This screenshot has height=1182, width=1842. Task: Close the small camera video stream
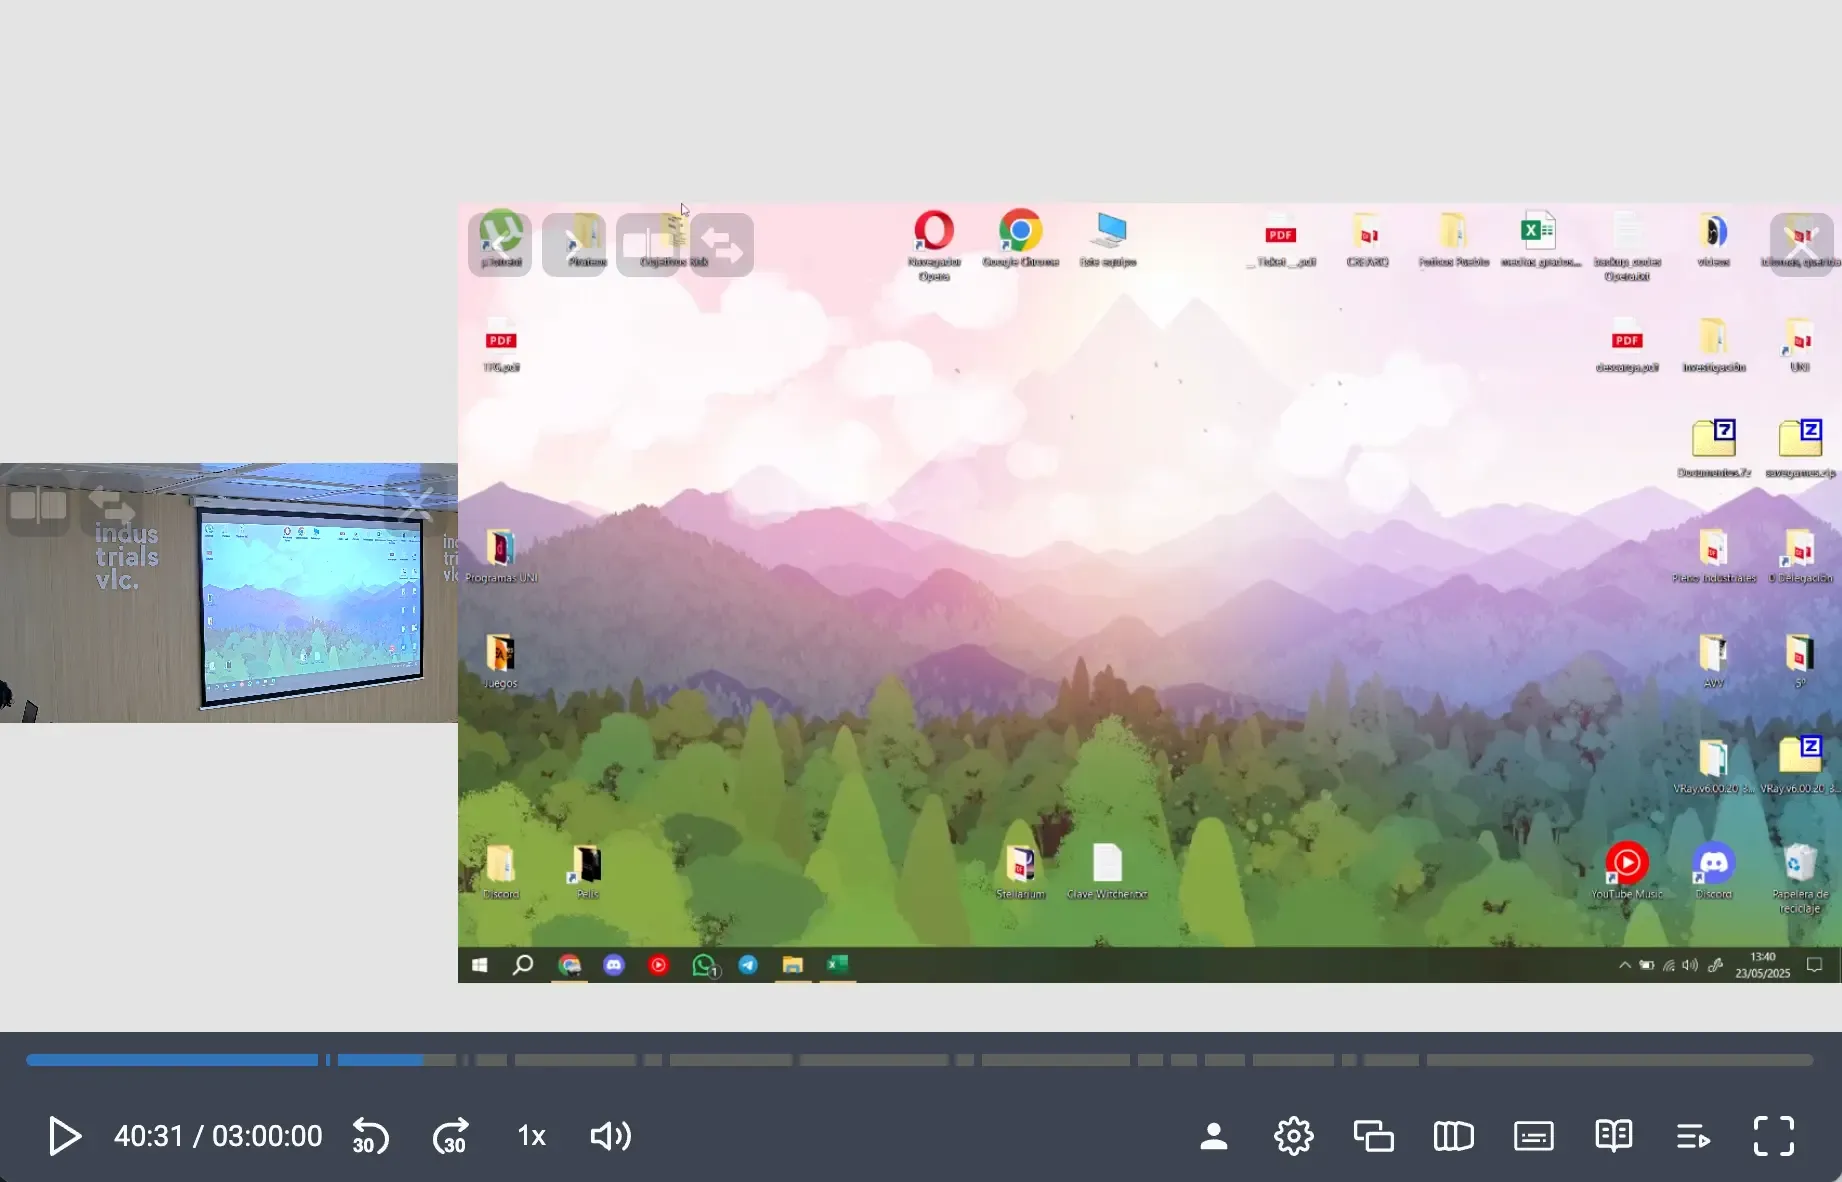(415, 504)
